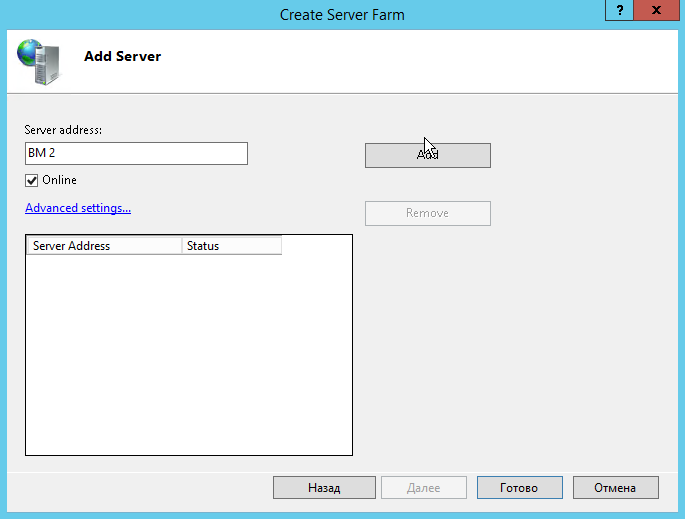Click the Create Server Farm title bar
This screenshot has width=685, height=519.
coord(342,14)
